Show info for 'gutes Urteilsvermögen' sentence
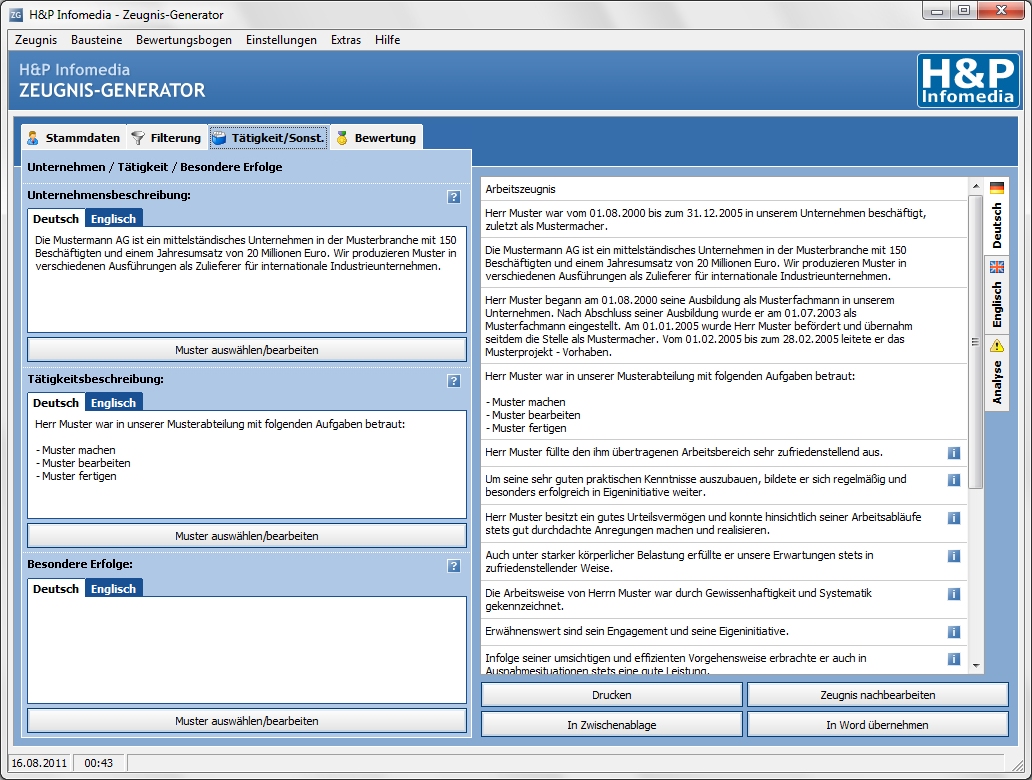 (954, 518)
